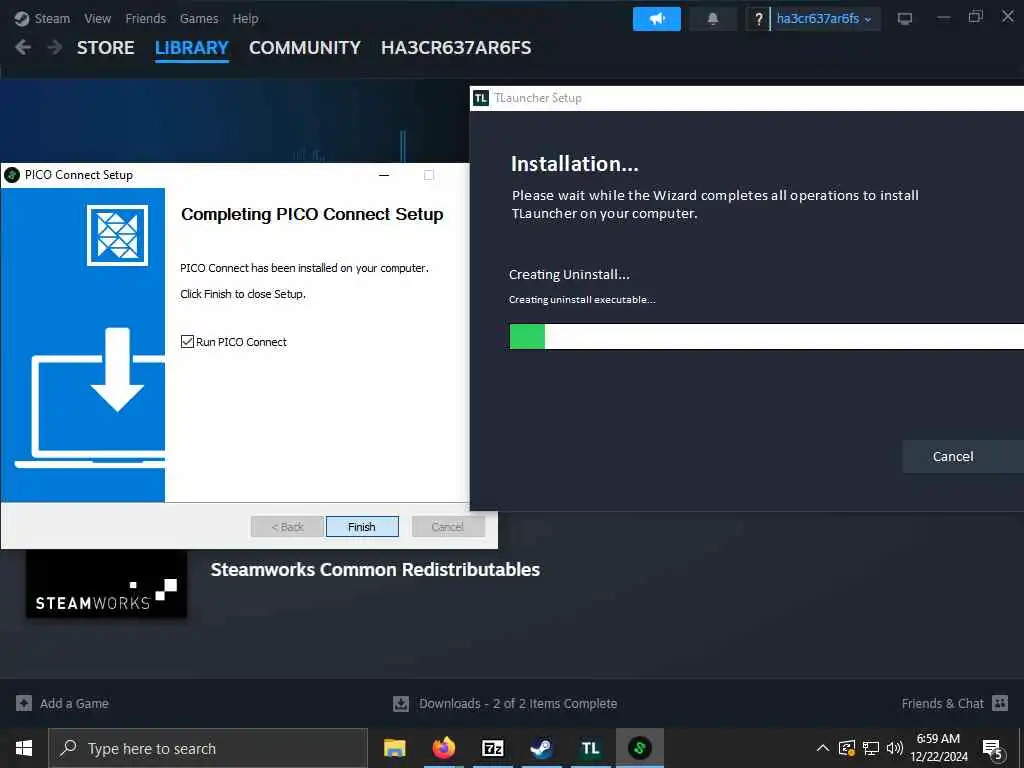Open the Steam notifications bell

(x=713, y=19)
